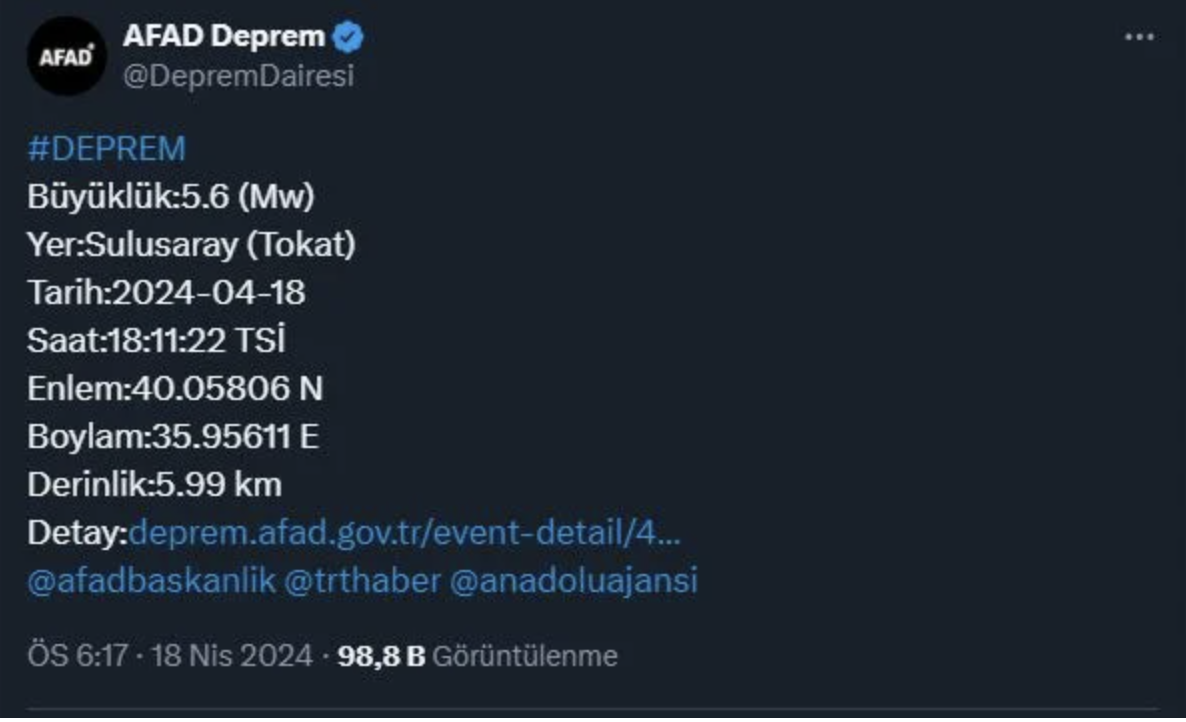Click the Boylam:35.95611 E text line

(x=173, y=437)
